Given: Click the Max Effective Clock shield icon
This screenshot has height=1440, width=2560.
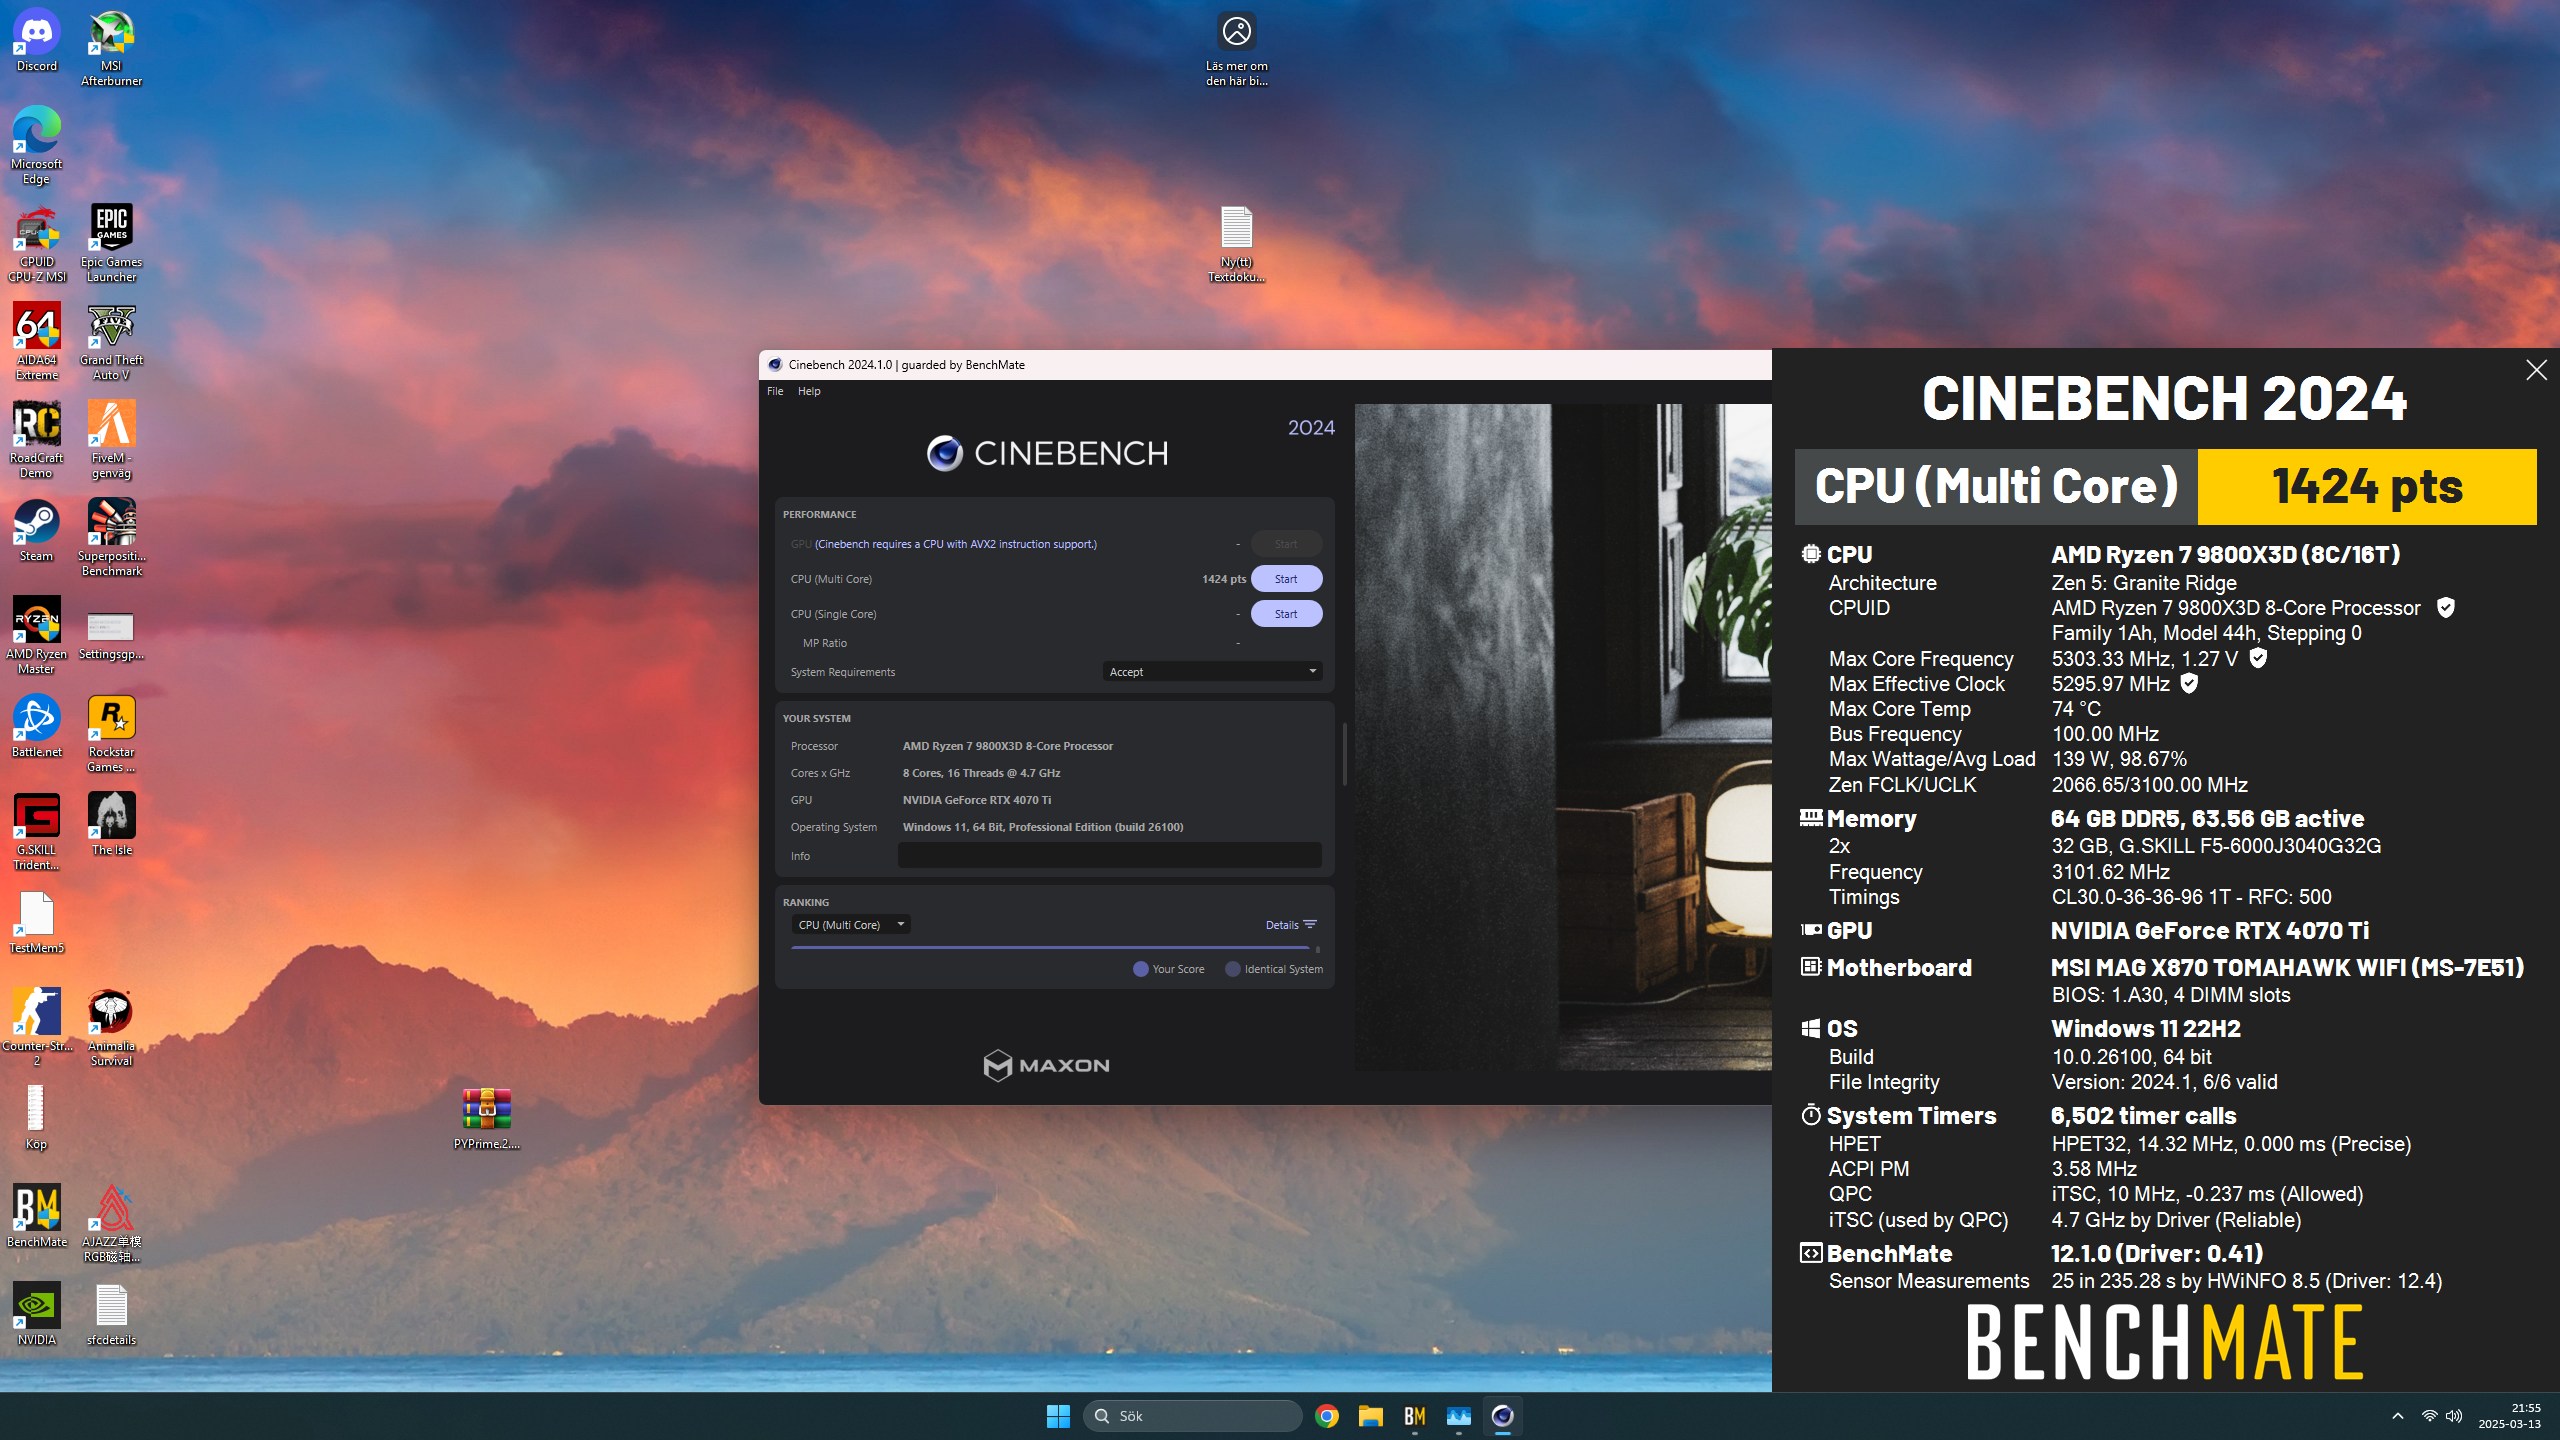Looking at the screenshot, I should [2189, 684].
